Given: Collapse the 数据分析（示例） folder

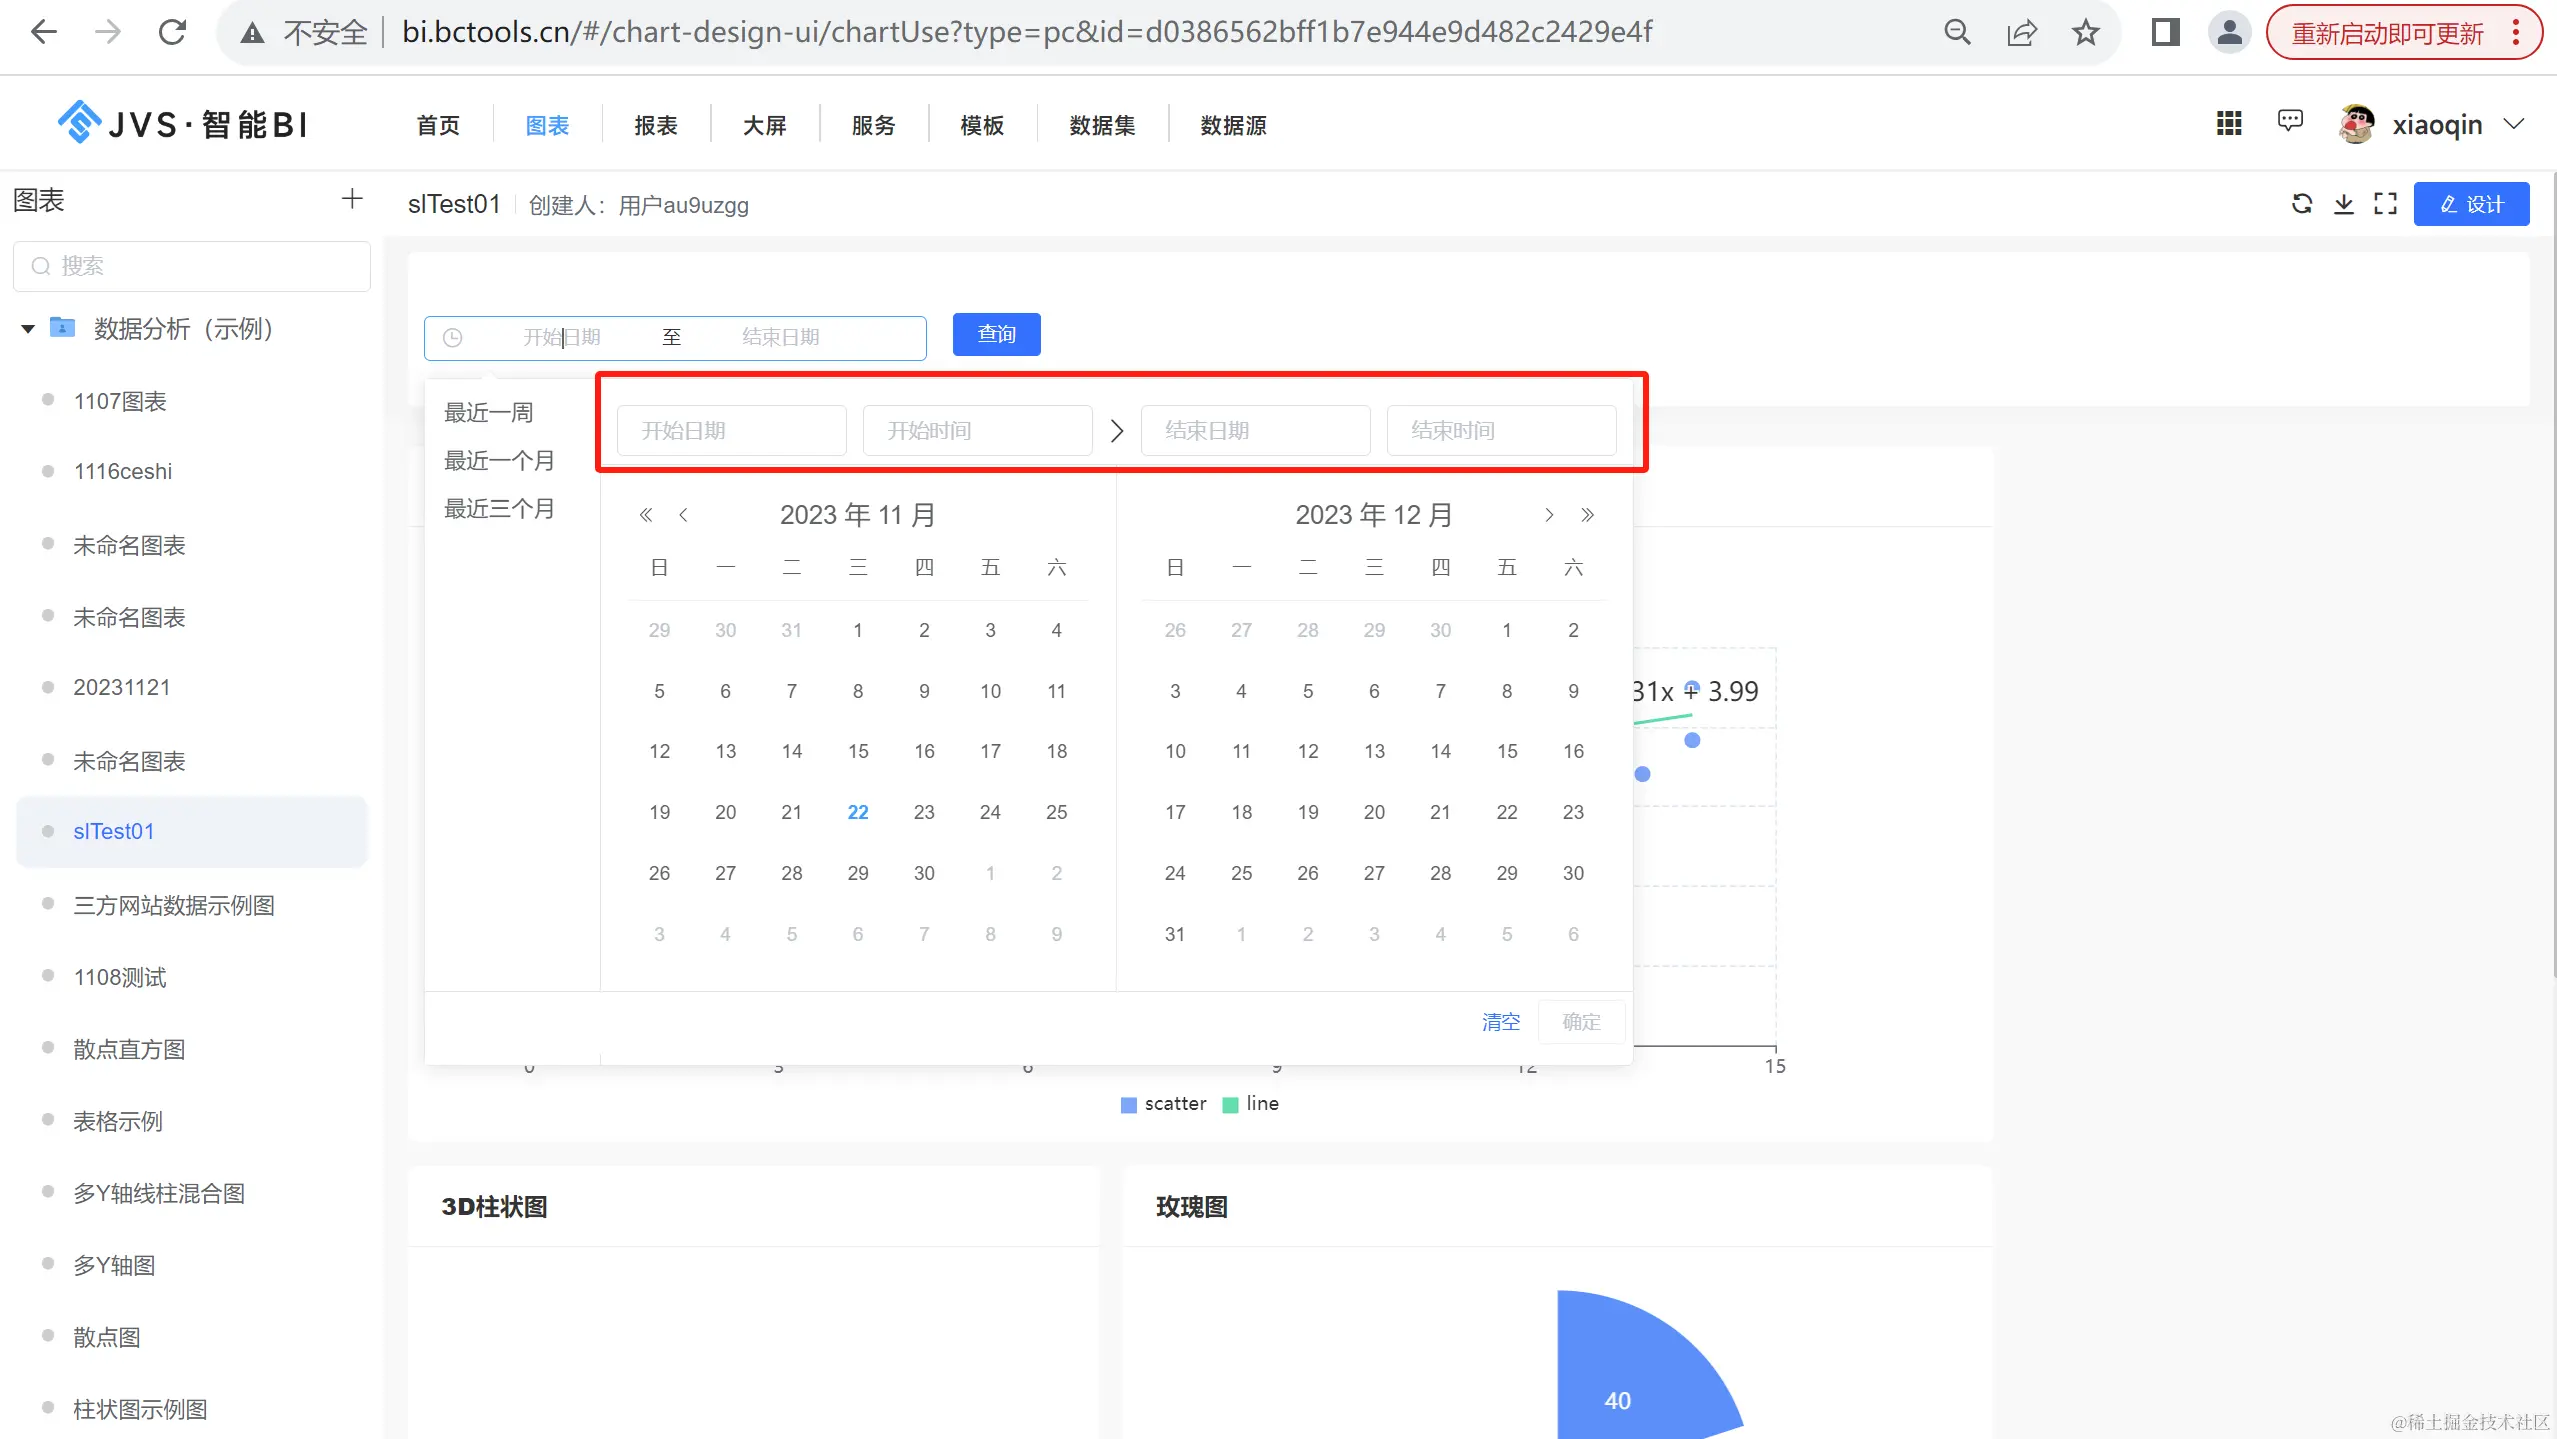Looking at the screenshot, I should click(x=28, y=329).
